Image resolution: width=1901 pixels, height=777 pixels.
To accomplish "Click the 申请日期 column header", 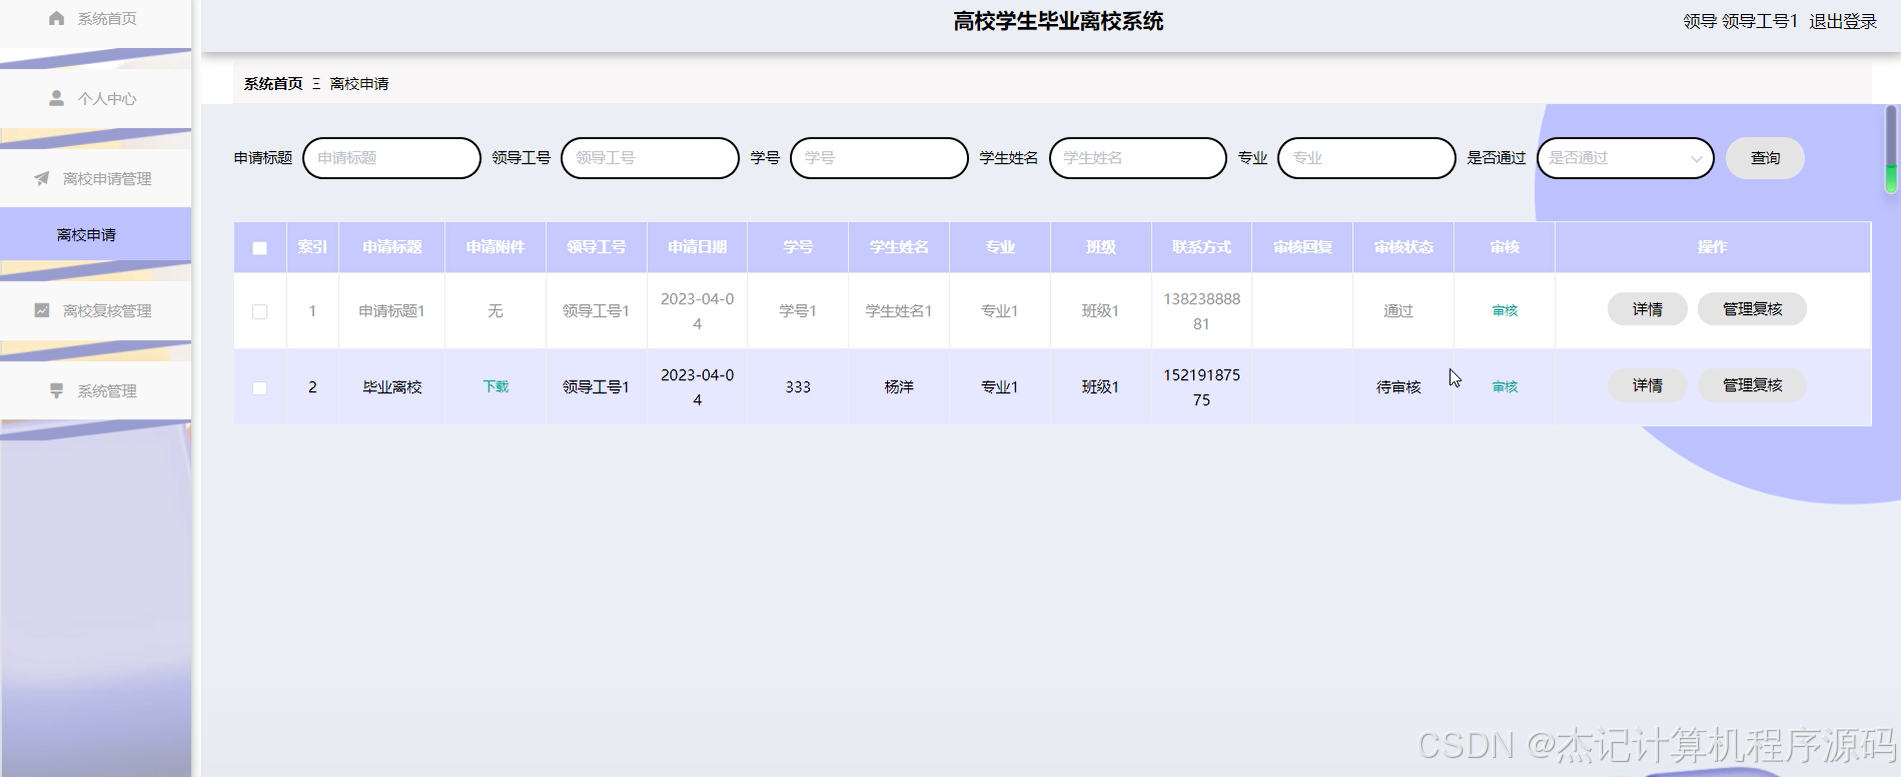I will [697, 247].
